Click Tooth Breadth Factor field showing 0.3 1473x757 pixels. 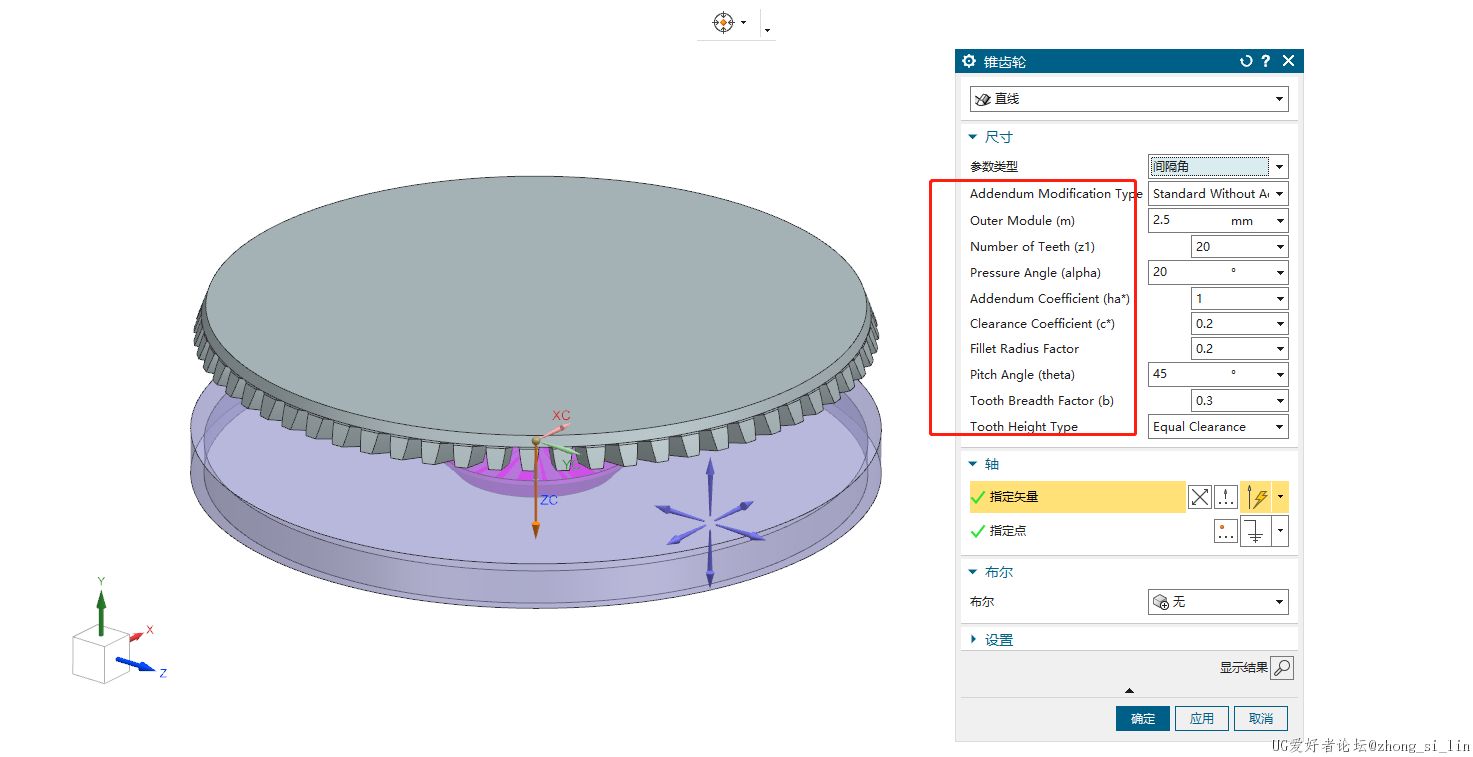pos(1231,400)
